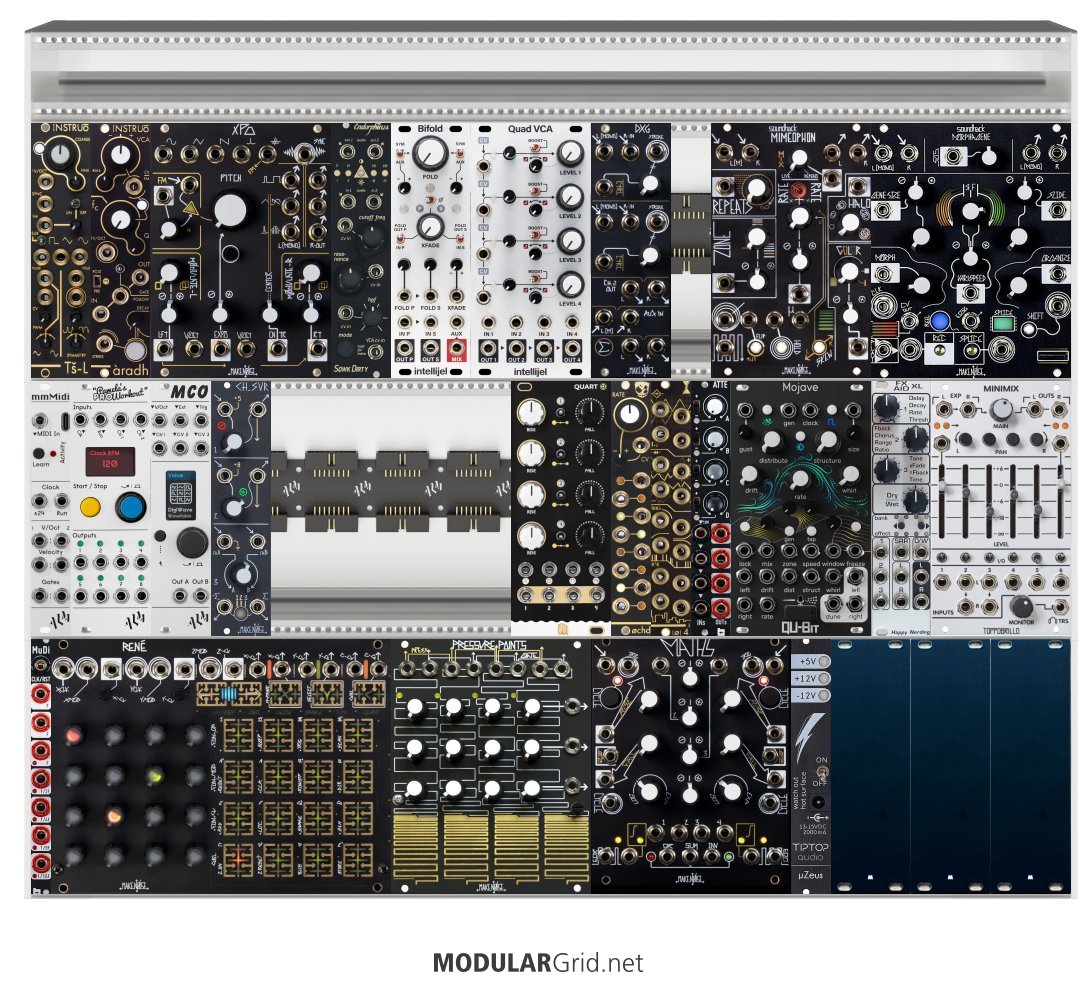Toggle the right SYM/AUX switch on Bifold
Viewport: 1078px width, 984px height.
point(460,155)
